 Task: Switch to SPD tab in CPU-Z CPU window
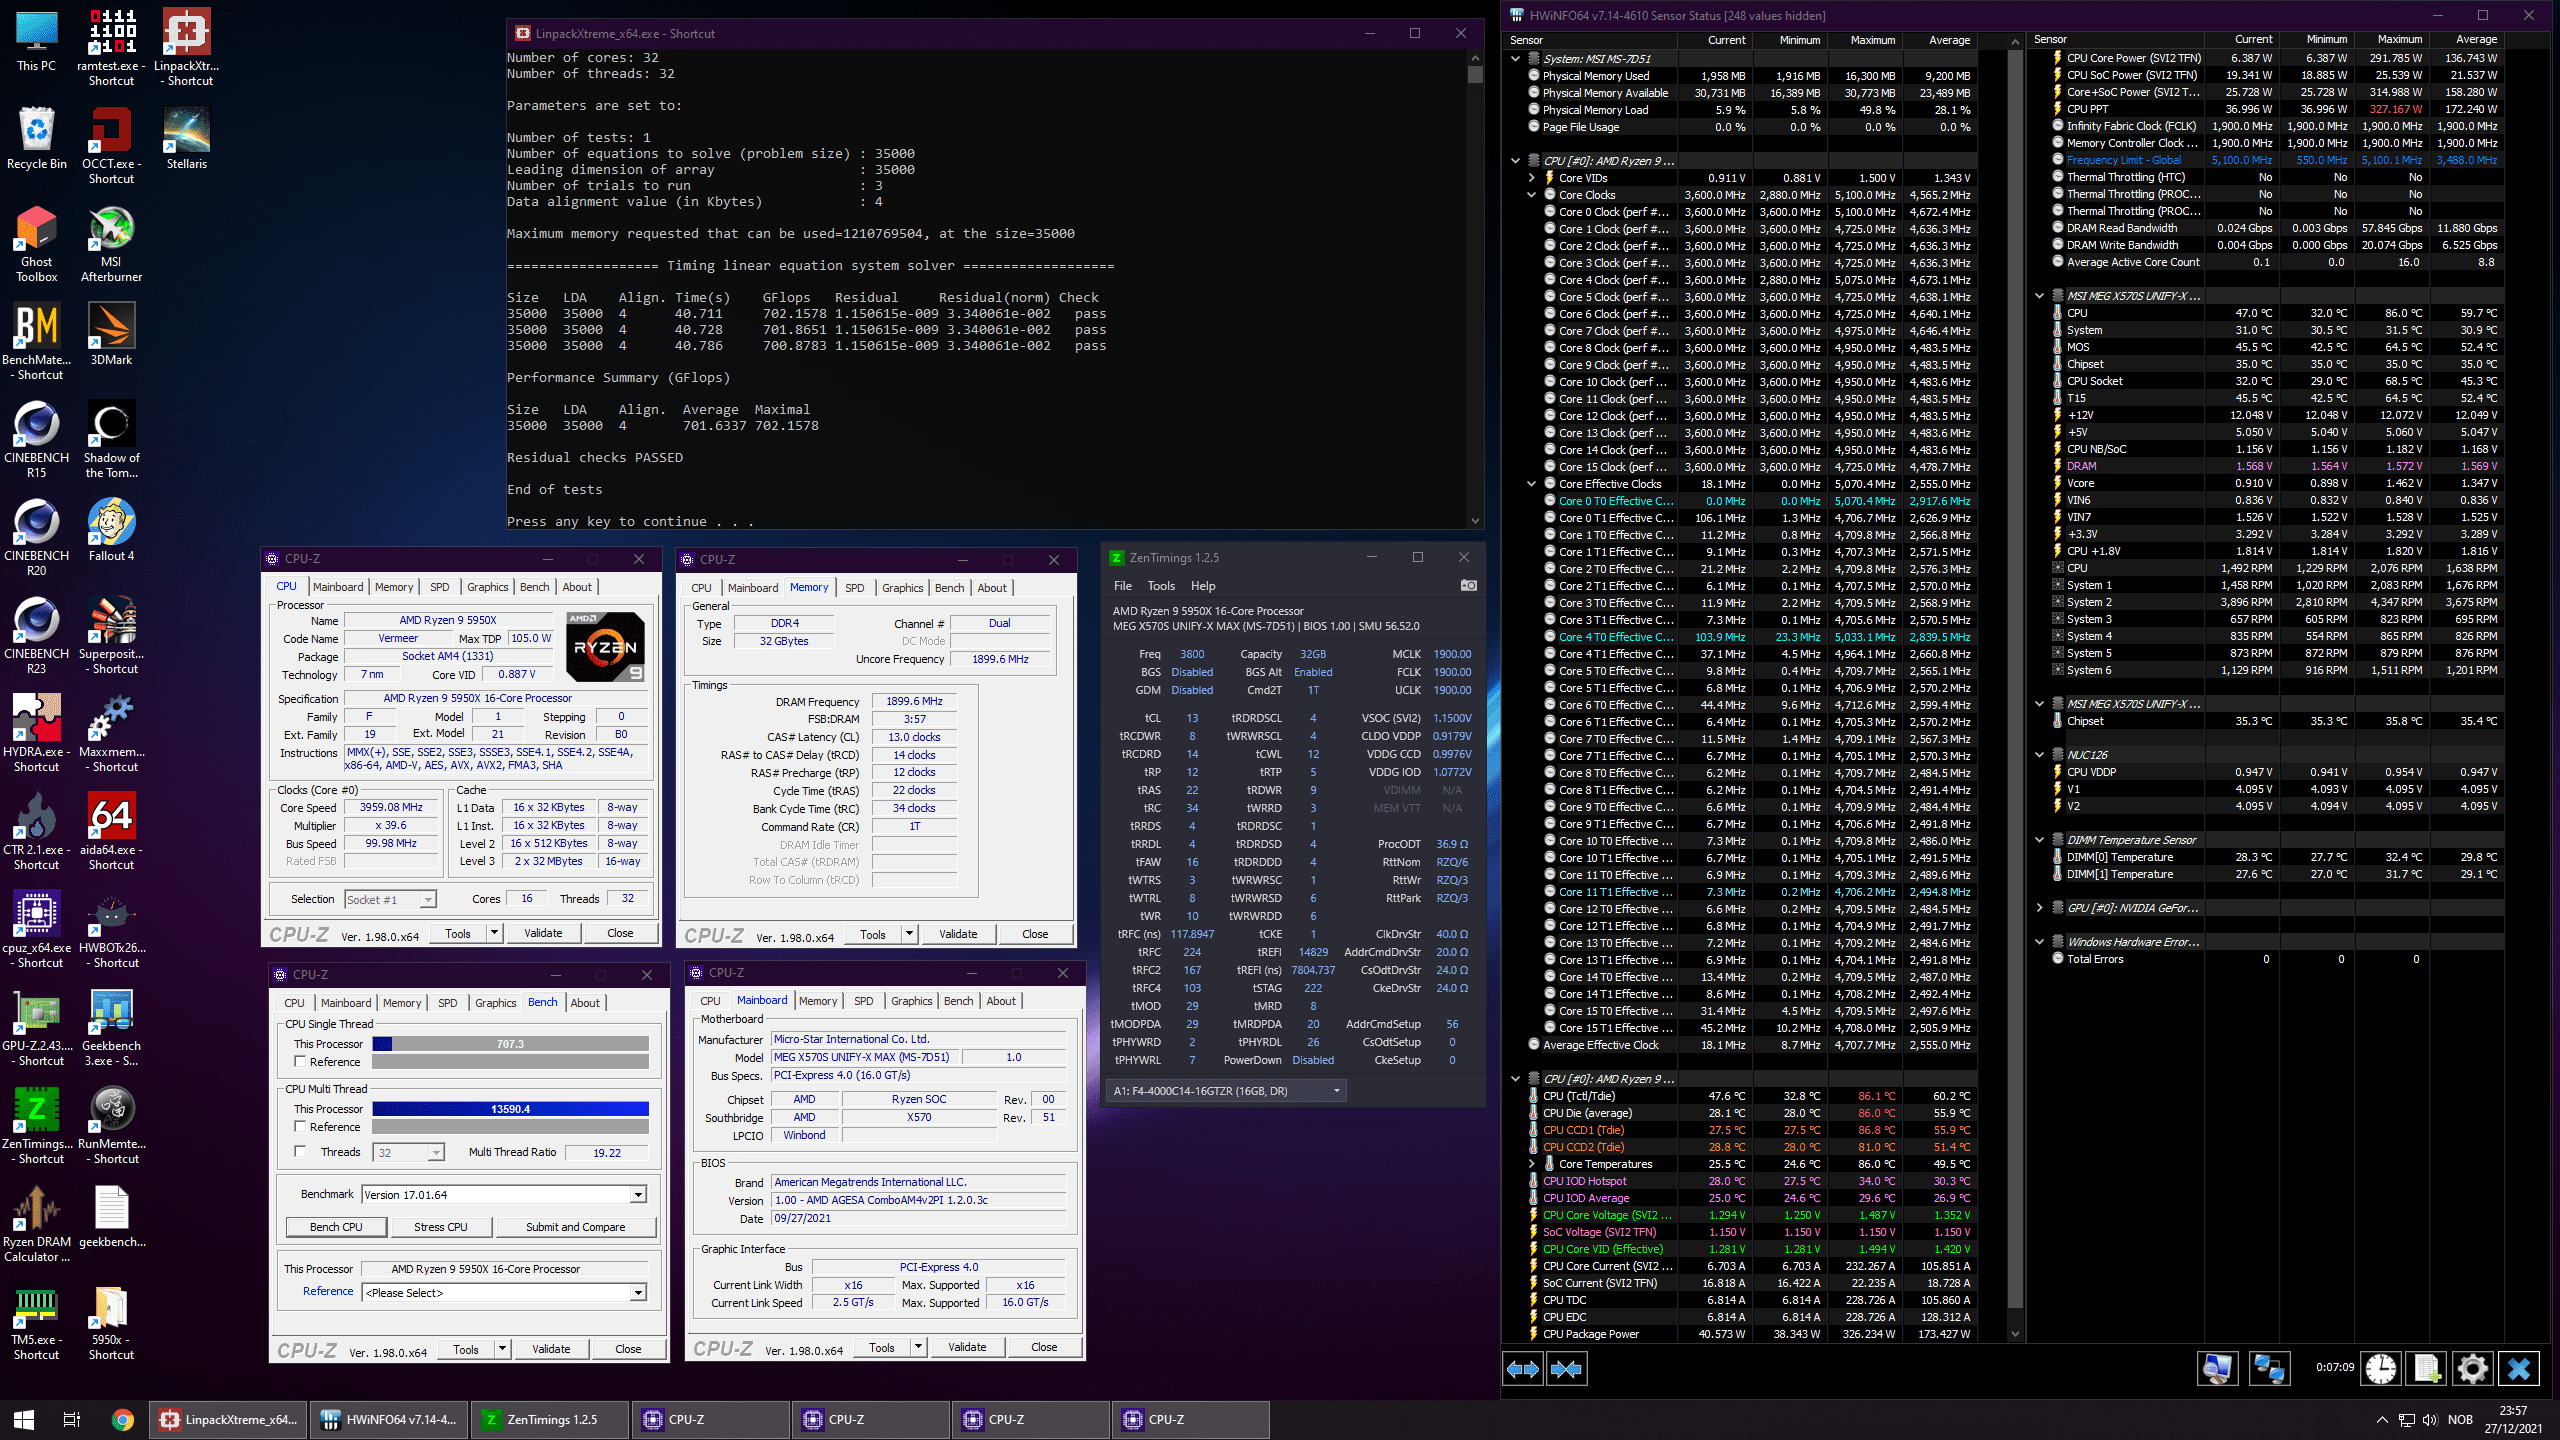pos(439,587)
